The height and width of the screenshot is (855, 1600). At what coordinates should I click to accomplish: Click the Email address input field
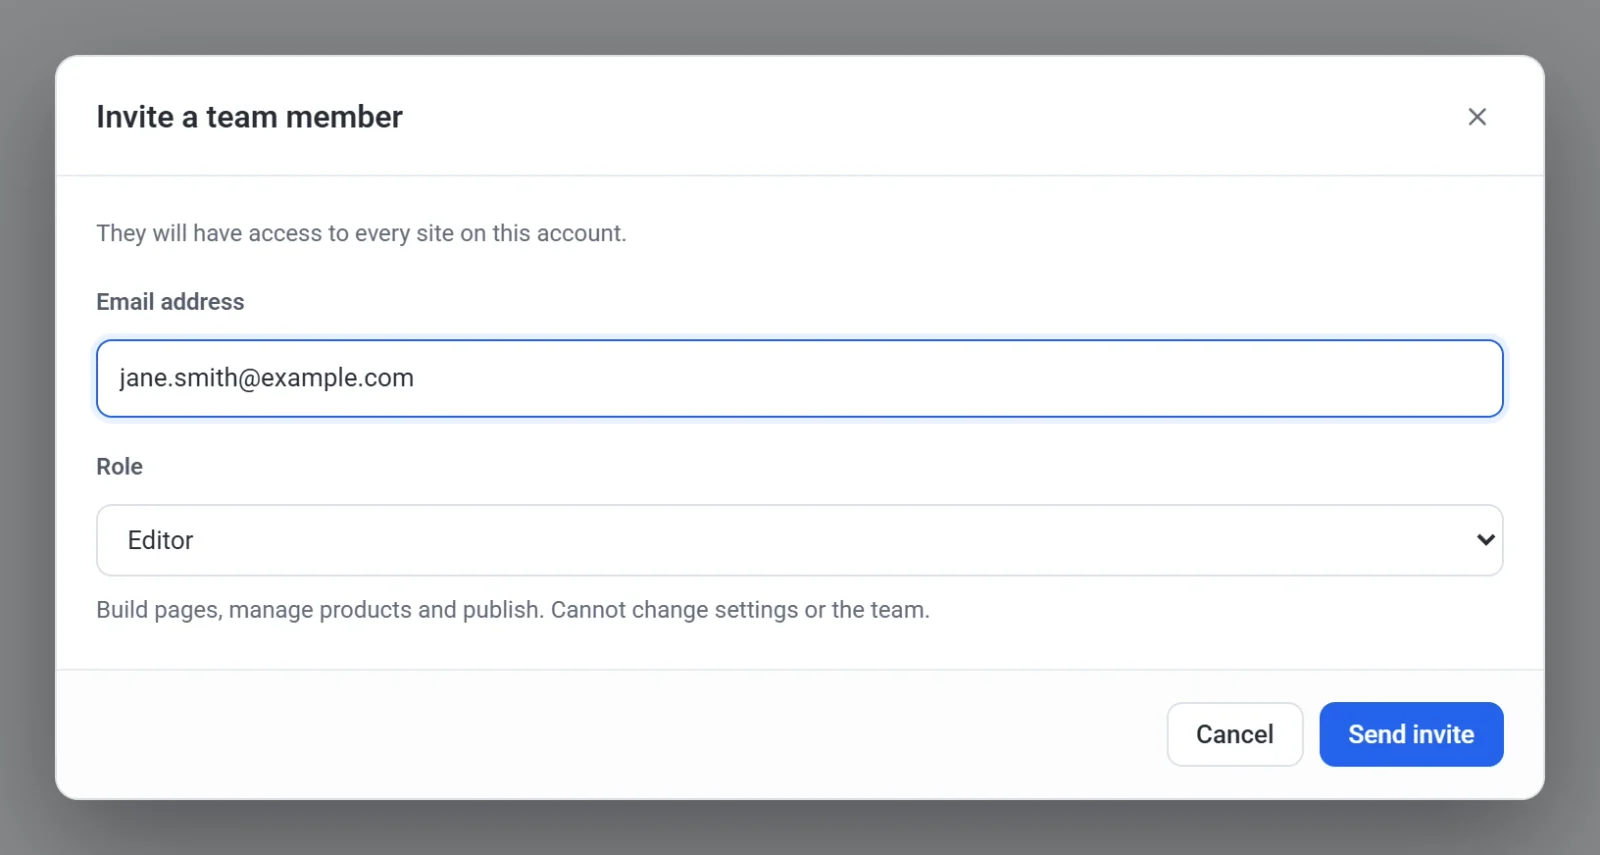800,378
